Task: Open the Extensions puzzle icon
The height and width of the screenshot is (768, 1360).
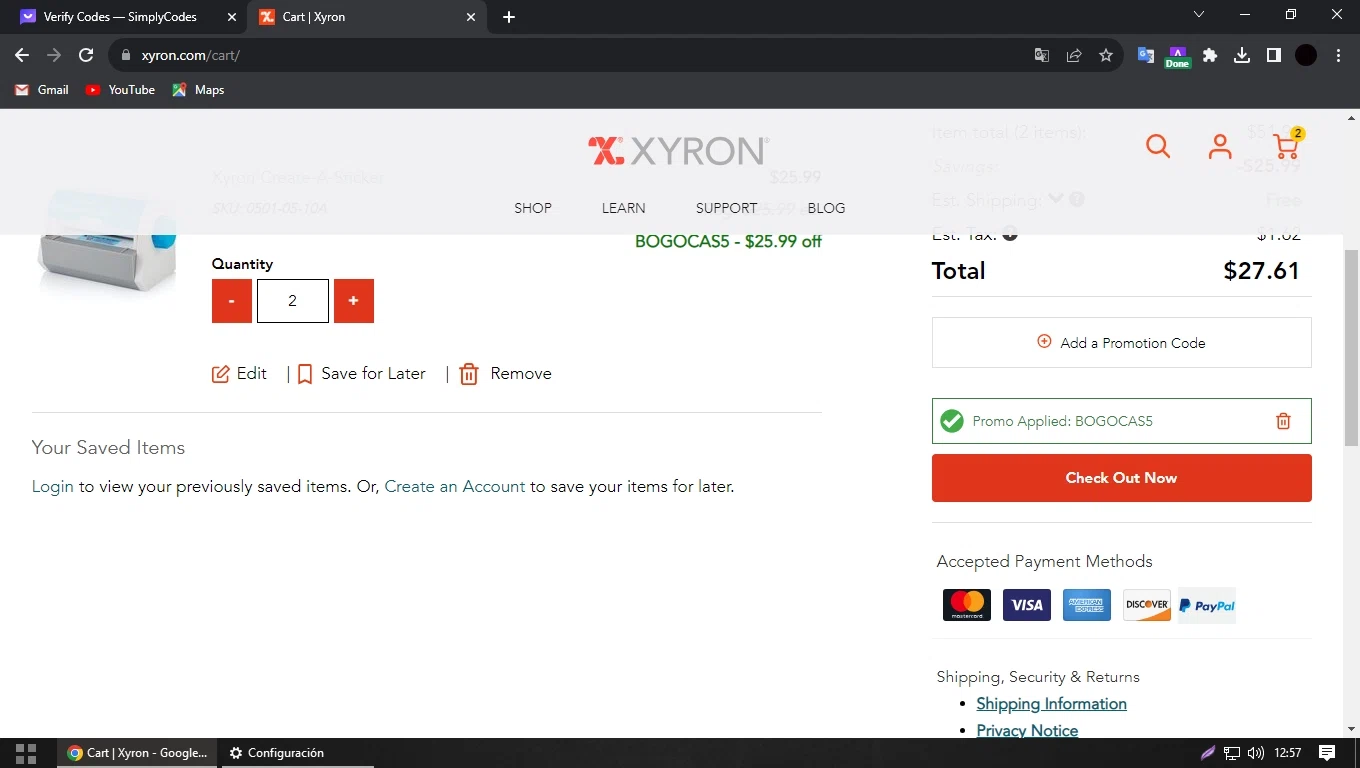Action: [x=1210, y=55]
